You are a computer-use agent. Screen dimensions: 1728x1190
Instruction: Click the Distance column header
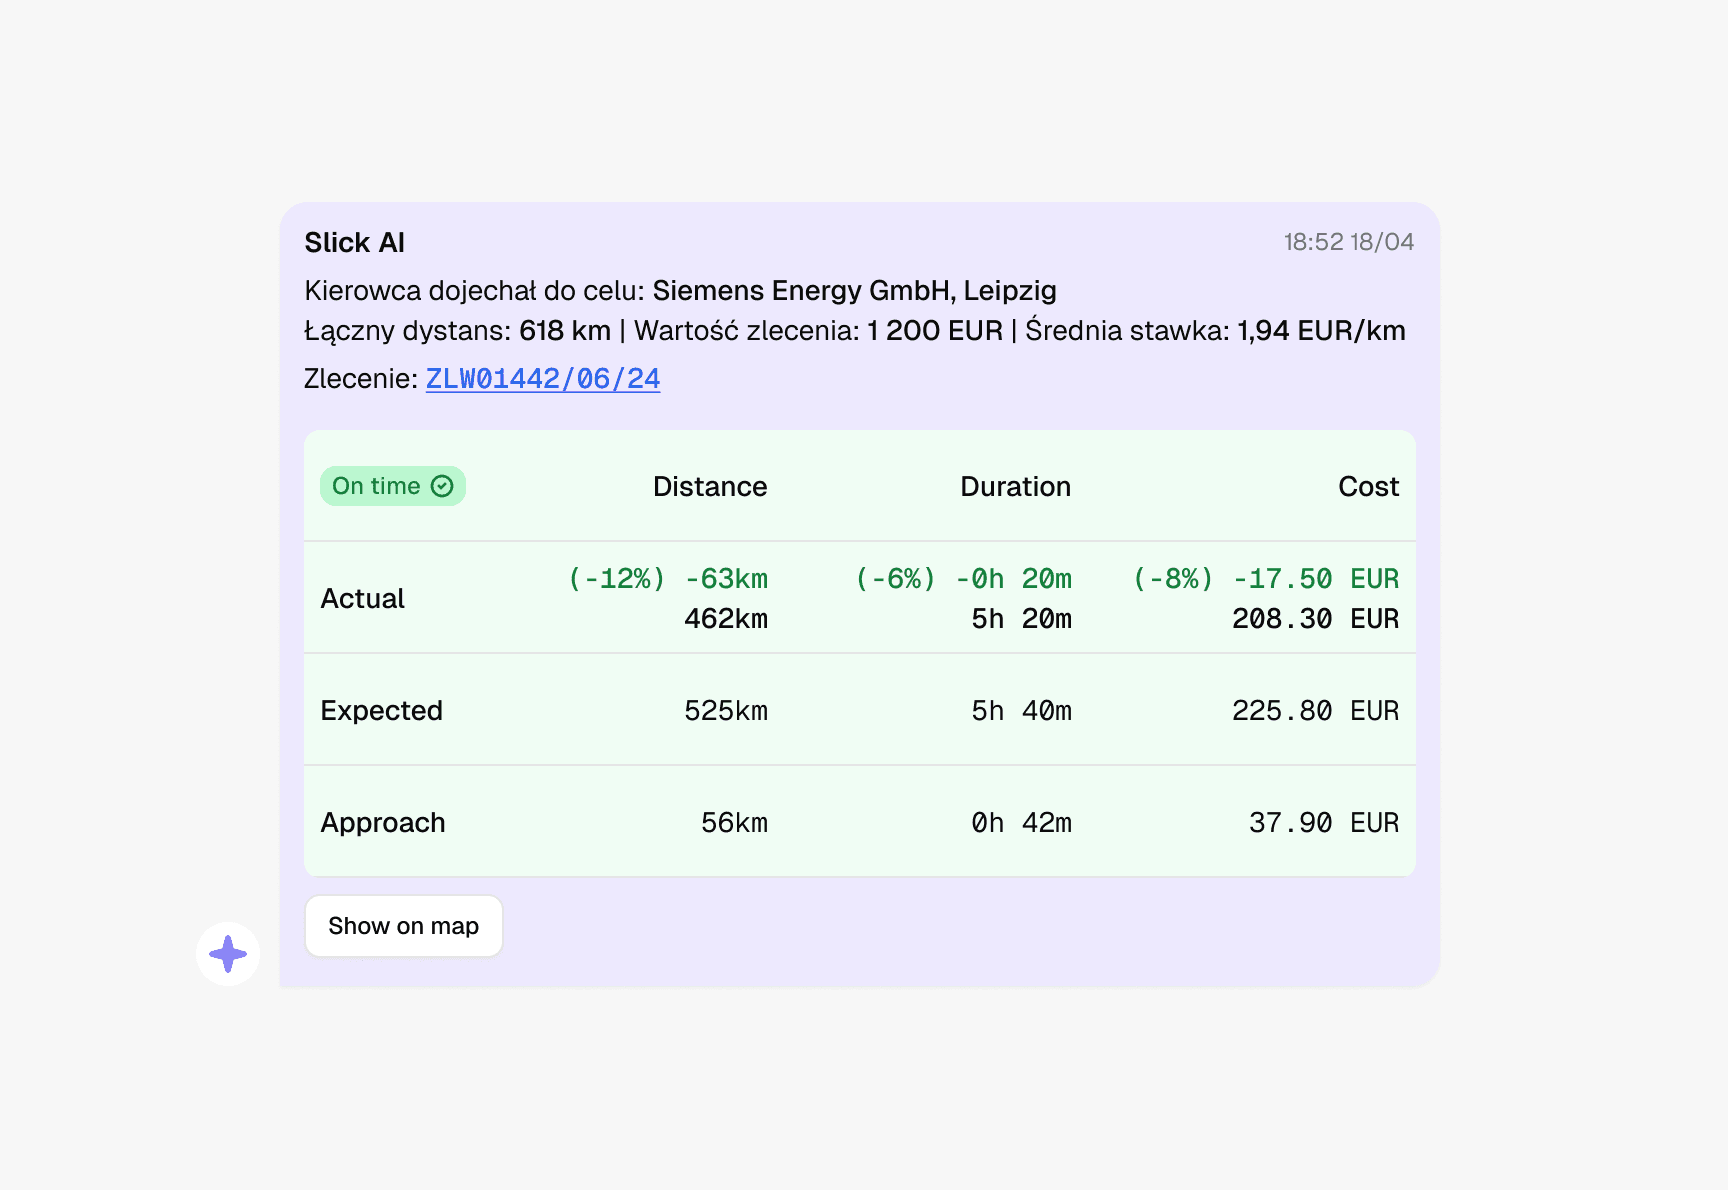709,487
